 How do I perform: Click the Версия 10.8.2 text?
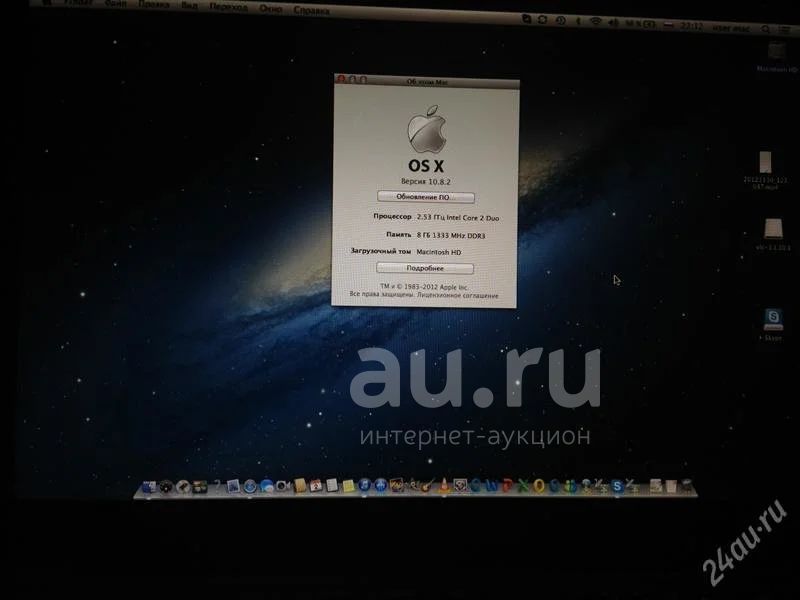(x=426, y=181)
